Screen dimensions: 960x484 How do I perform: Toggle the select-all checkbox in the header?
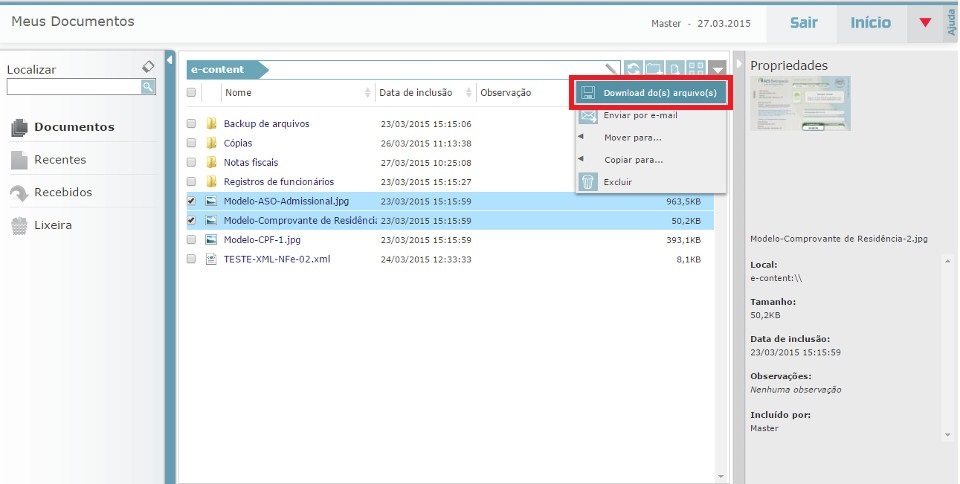[x=191, y=93]
